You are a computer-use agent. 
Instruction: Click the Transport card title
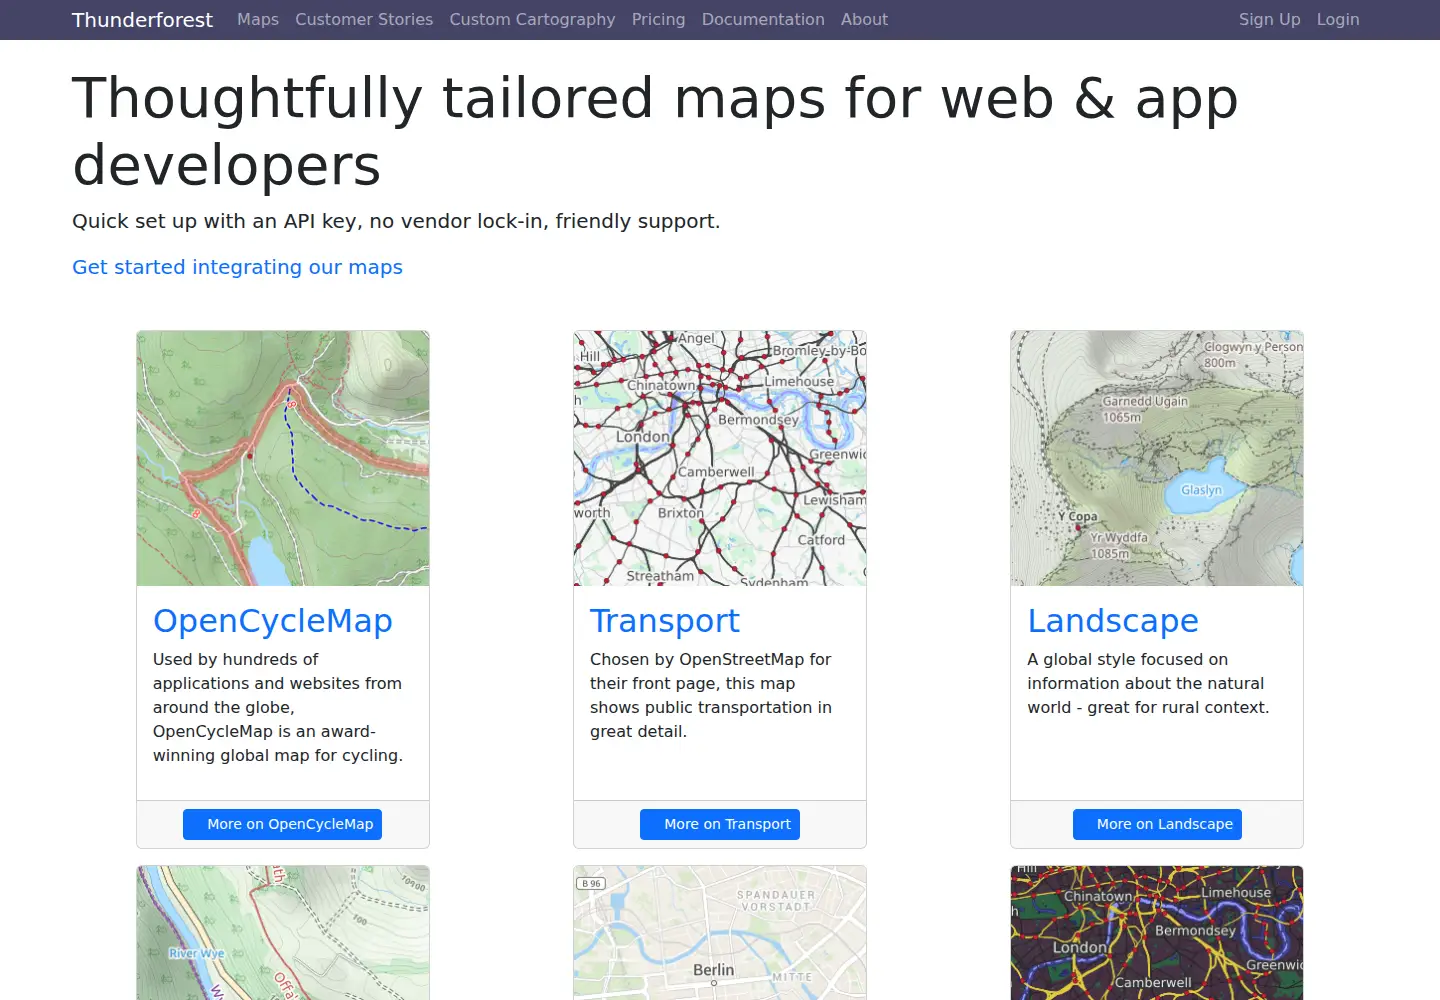(665, 621)
